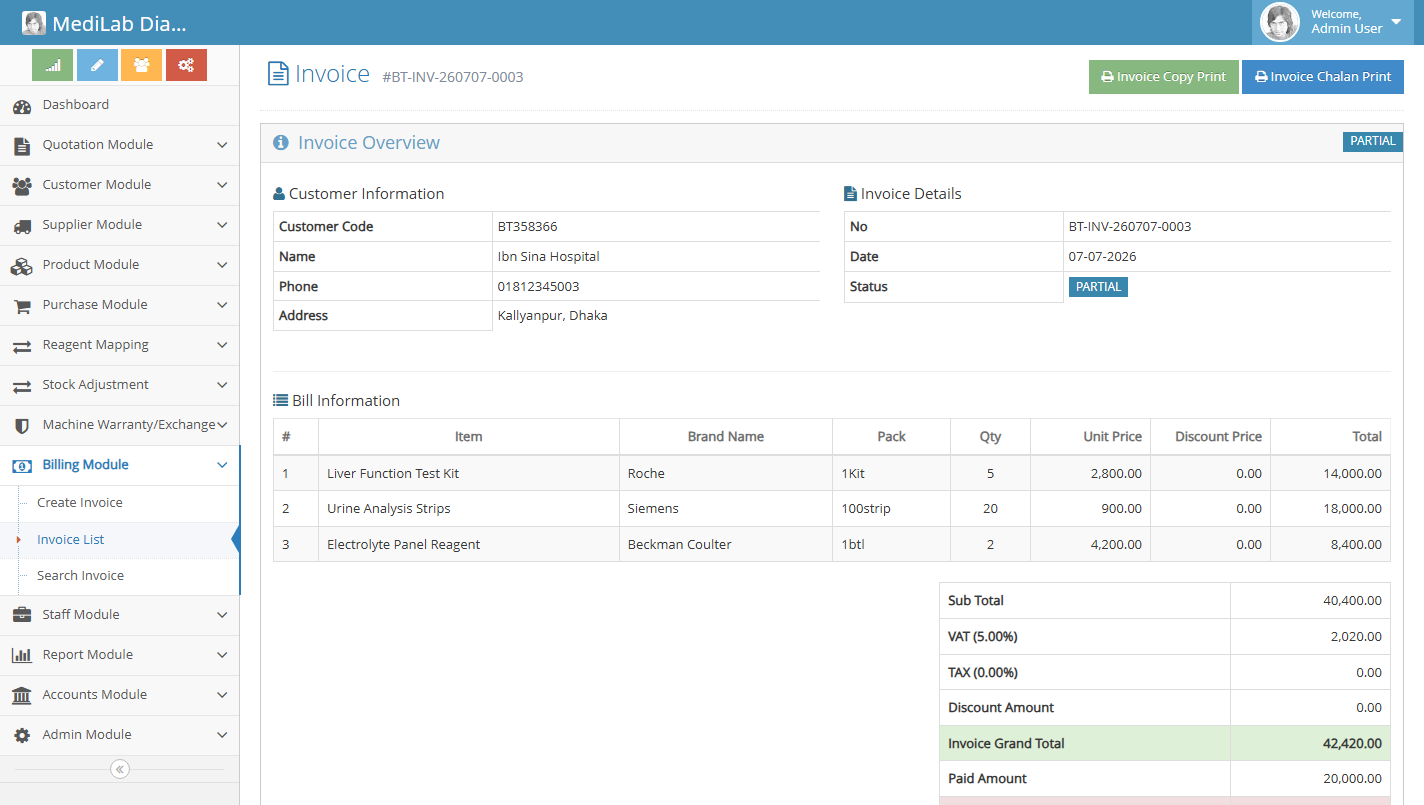Expand Product Module chevron
The image size is (1424, 805).
click(222, 265)
